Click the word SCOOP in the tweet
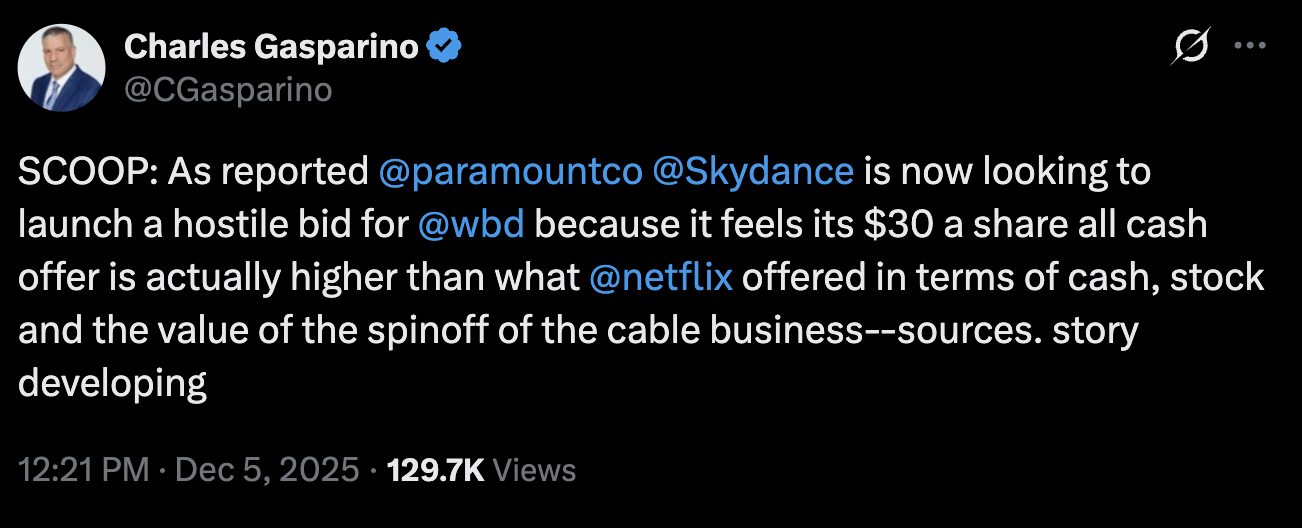This screenshot has width=1302, height=528. 83,172
